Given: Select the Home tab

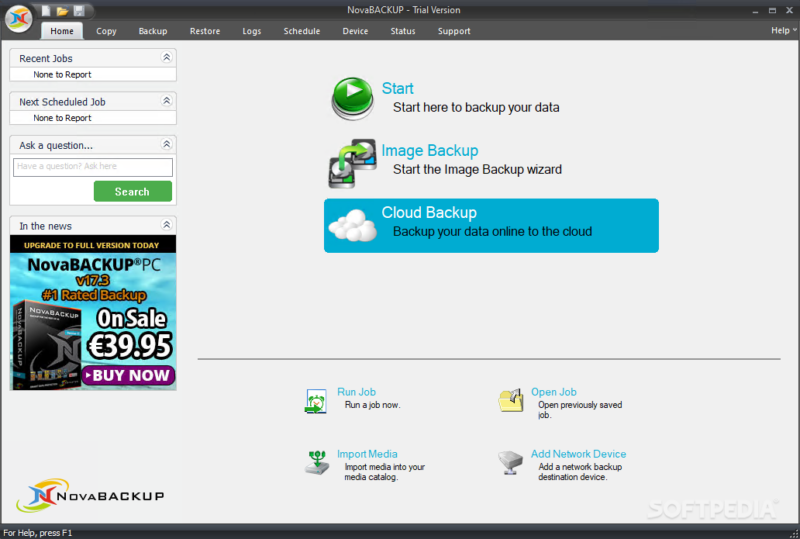Looking at the screenshot, I should click(x=62, y=31).
